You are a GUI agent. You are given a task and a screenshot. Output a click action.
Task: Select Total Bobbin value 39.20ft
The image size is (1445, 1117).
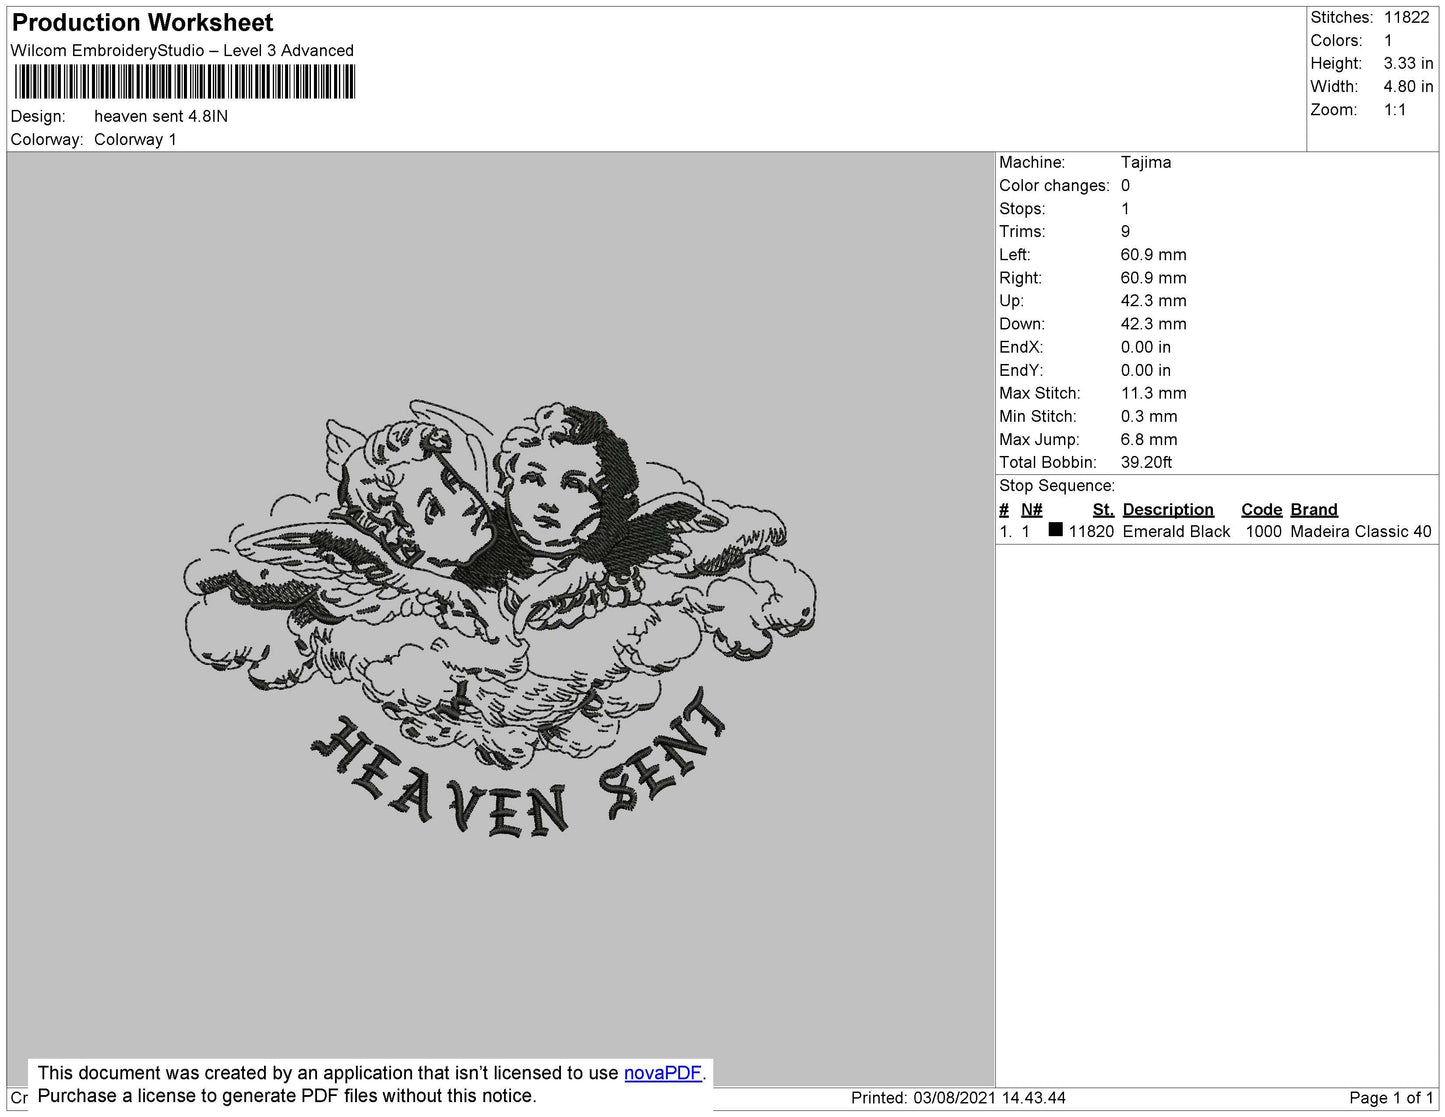(x=1146, y=462)
